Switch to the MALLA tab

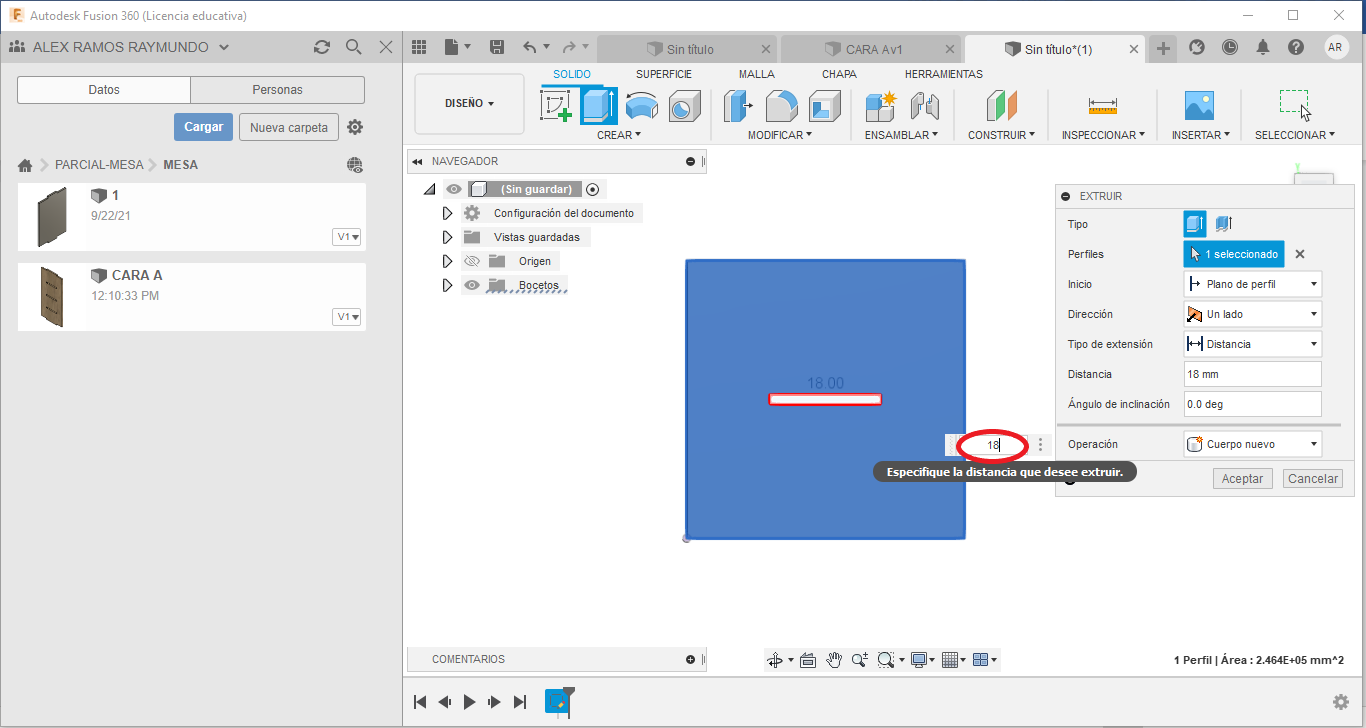click(757, 74)
